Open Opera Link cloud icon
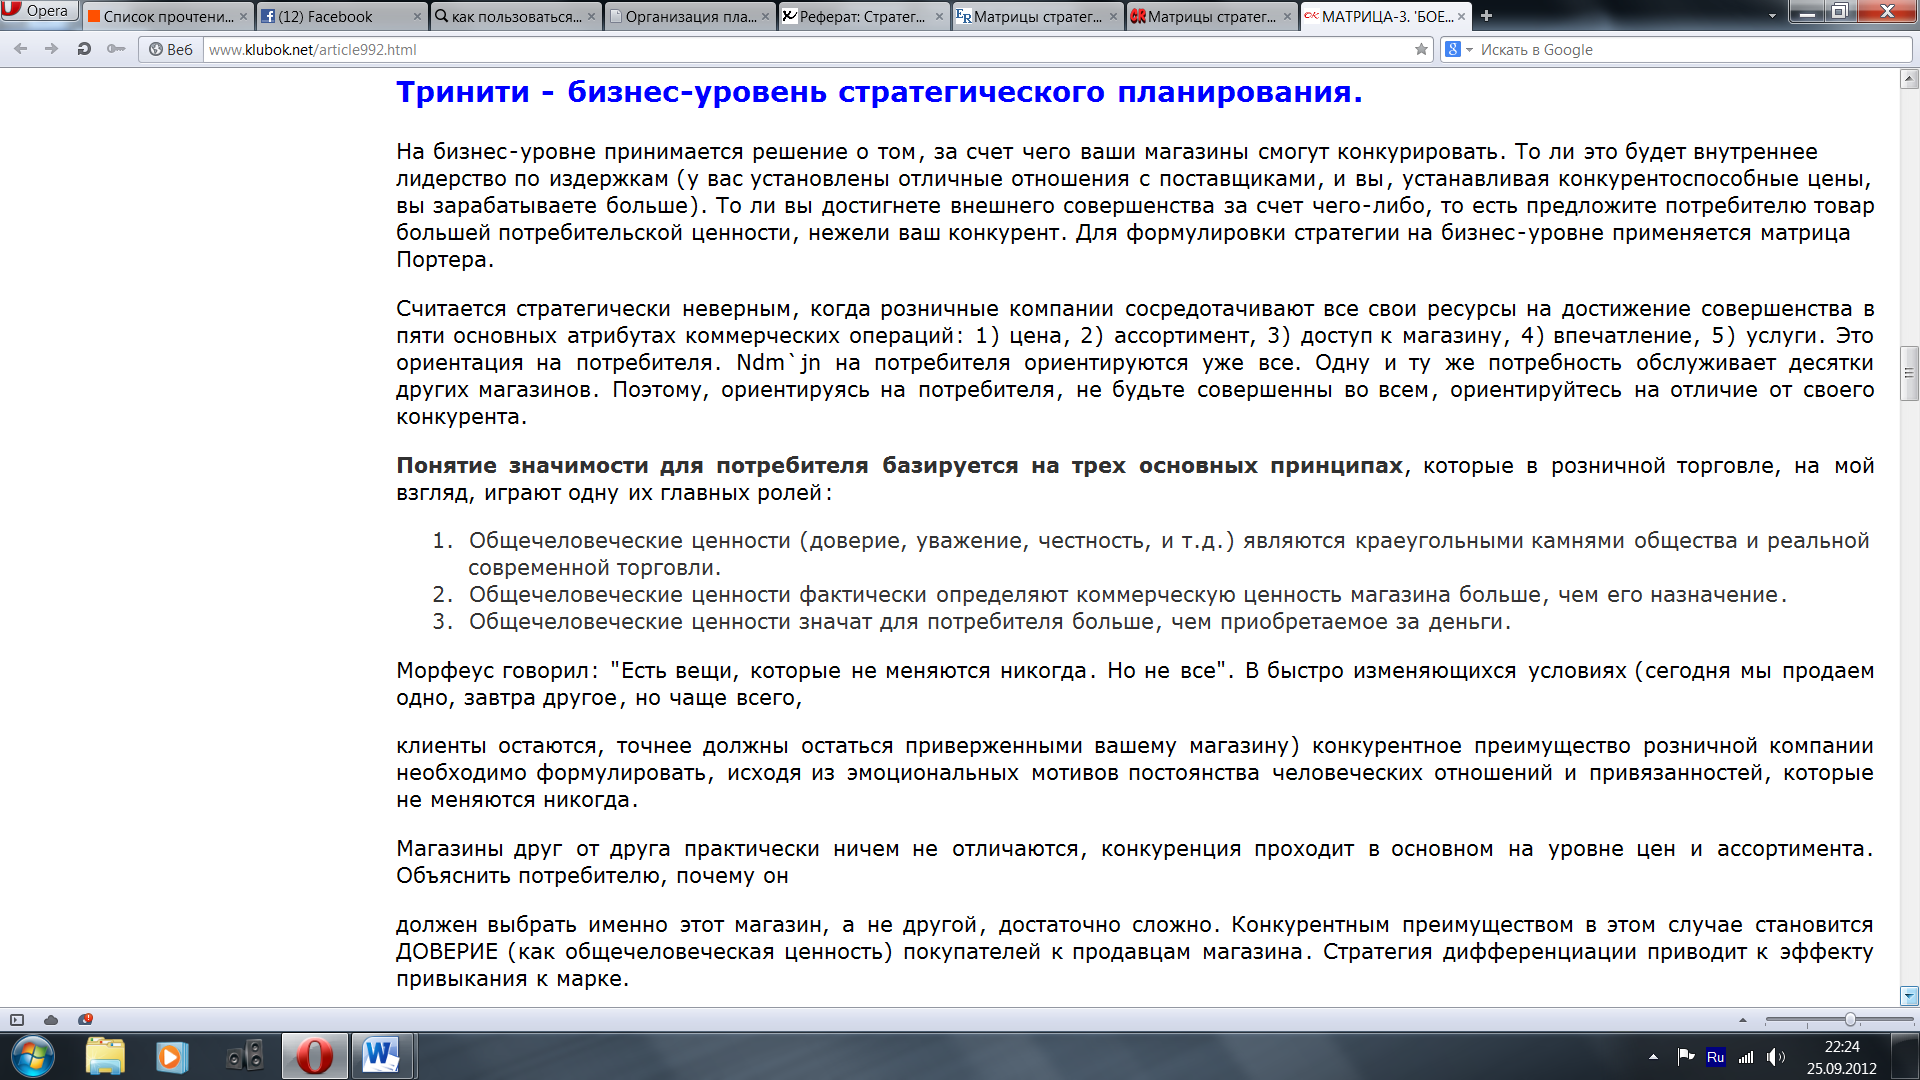The width and height of the screenshot is (1920, 1080). tap(51, 1020)
